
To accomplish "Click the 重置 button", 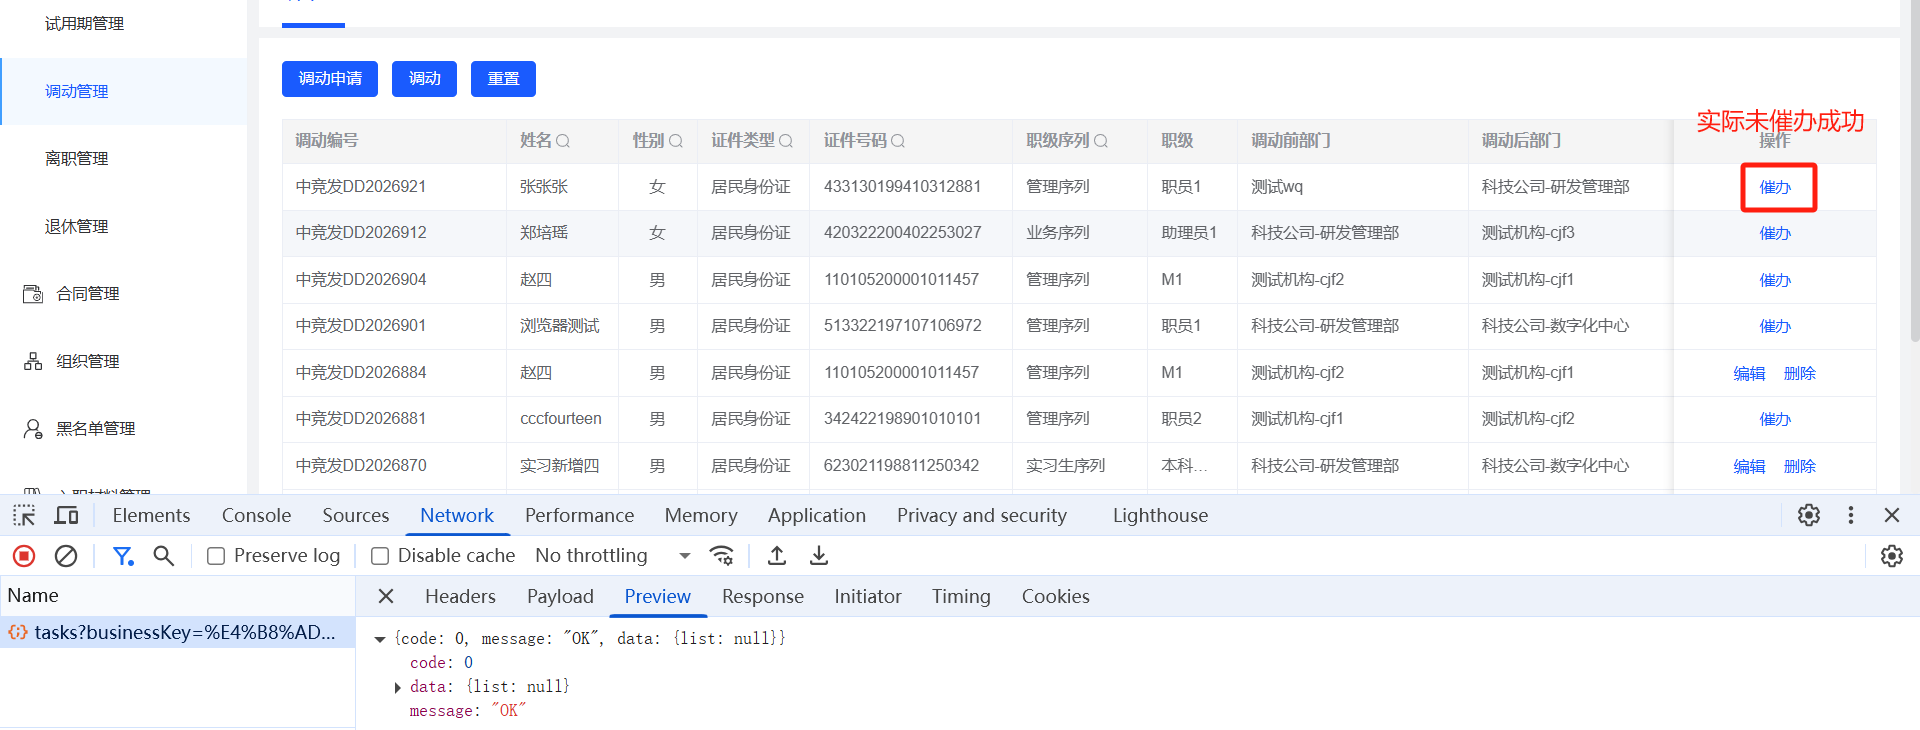I will [503, 79].
